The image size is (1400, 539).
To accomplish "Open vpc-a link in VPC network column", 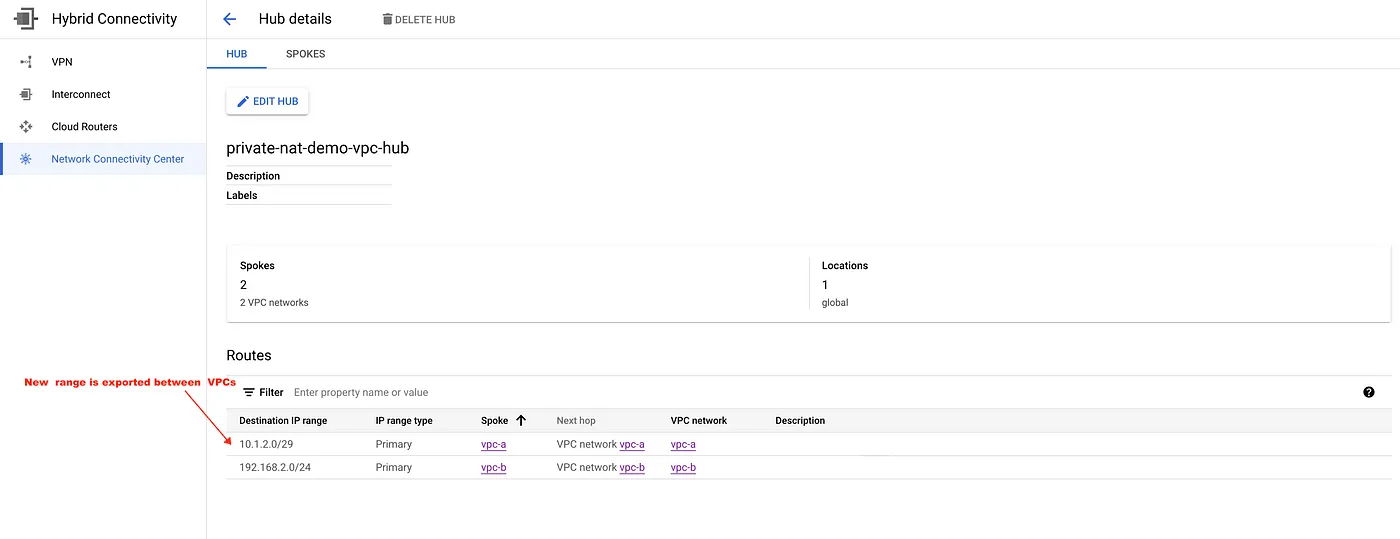I will pos(683,444).
